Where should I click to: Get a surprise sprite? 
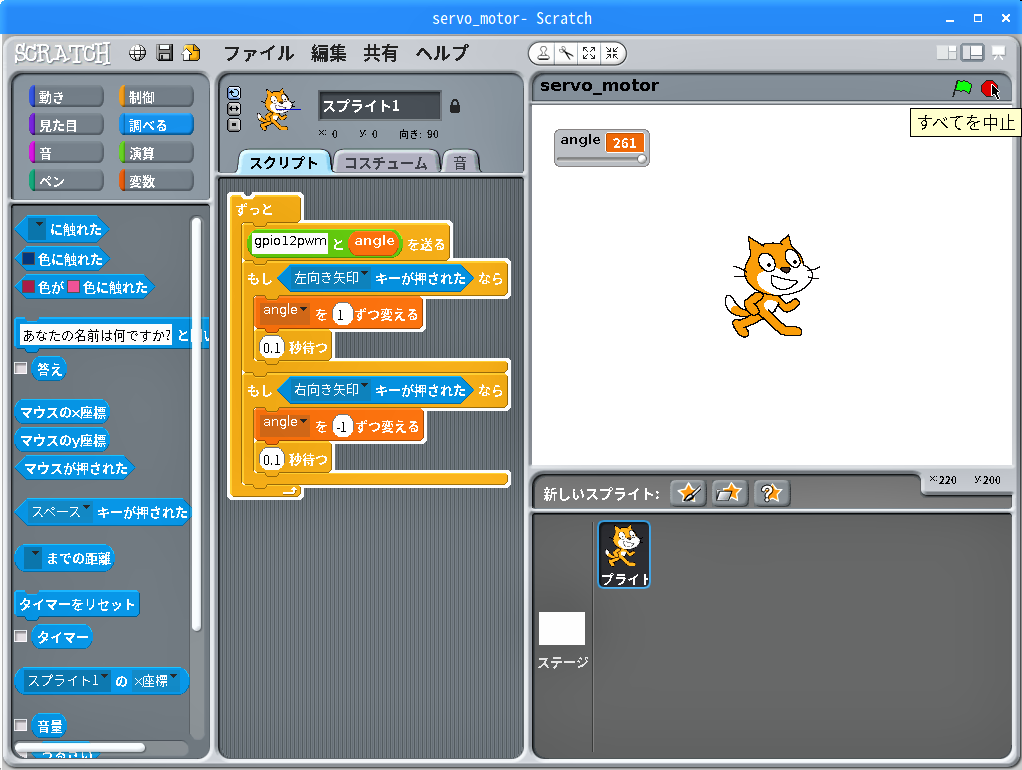pos(772,493)
